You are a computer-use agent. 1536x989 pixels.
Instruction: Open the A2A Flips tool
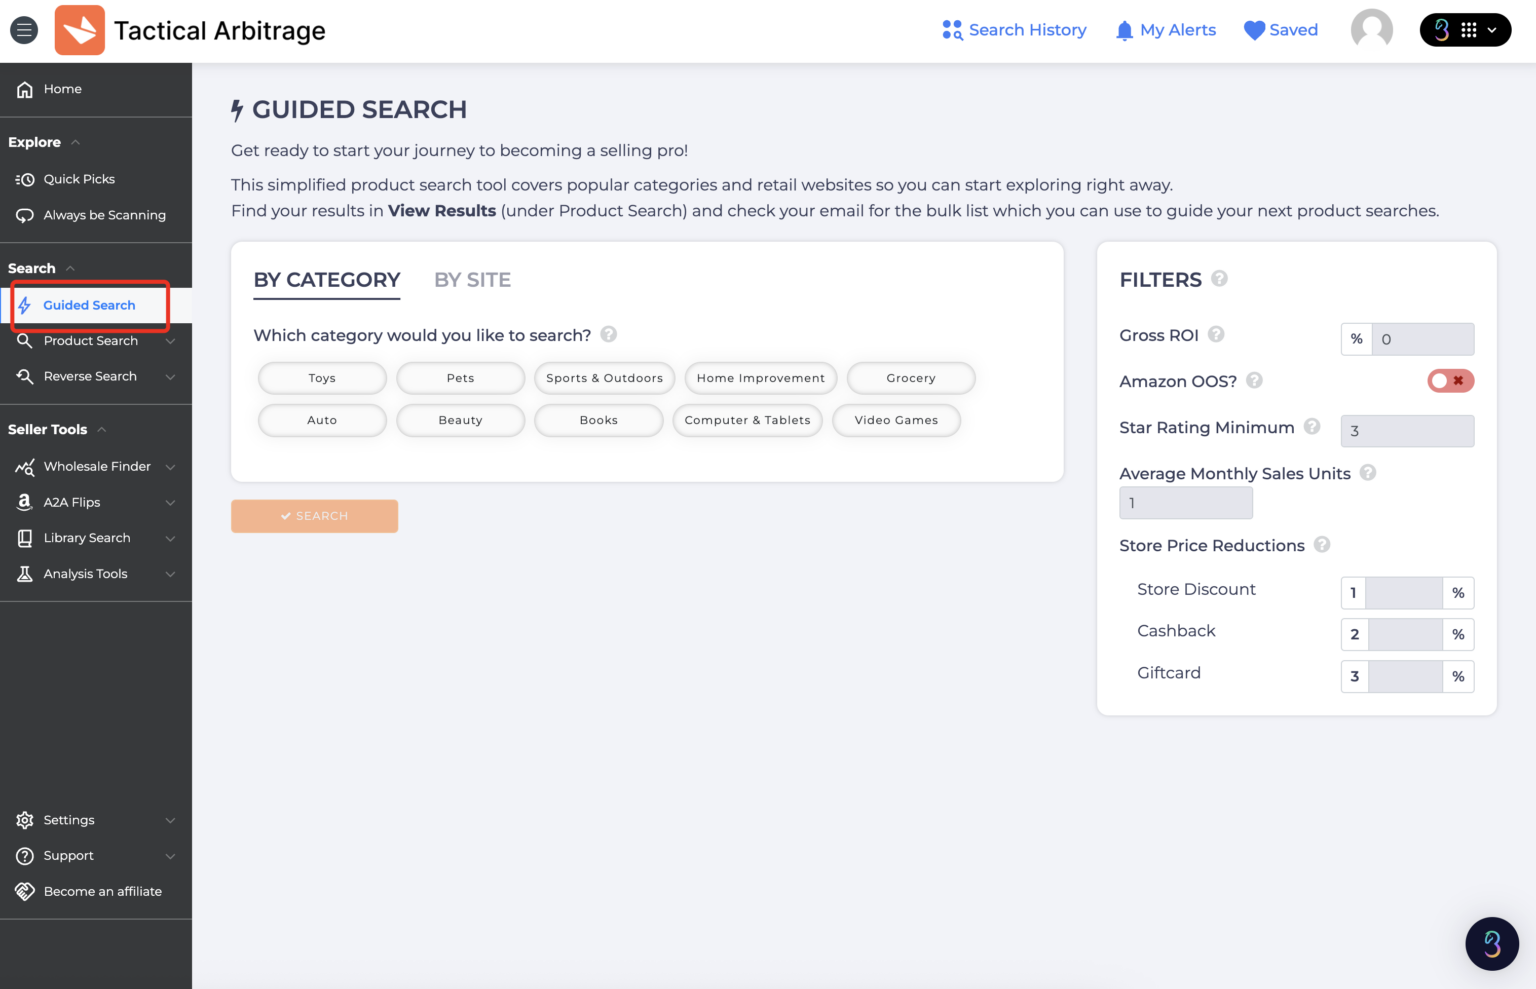pyautogui.click(x=71, y=502)
